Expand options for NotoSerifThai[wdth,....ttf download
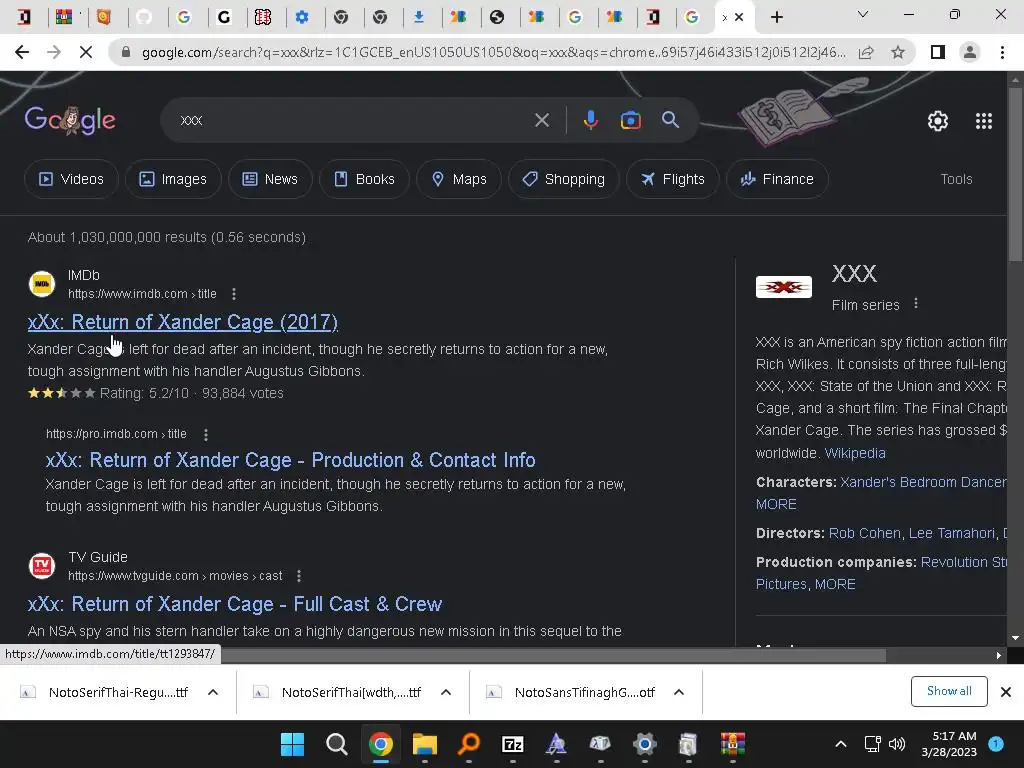 coord(446,692)
